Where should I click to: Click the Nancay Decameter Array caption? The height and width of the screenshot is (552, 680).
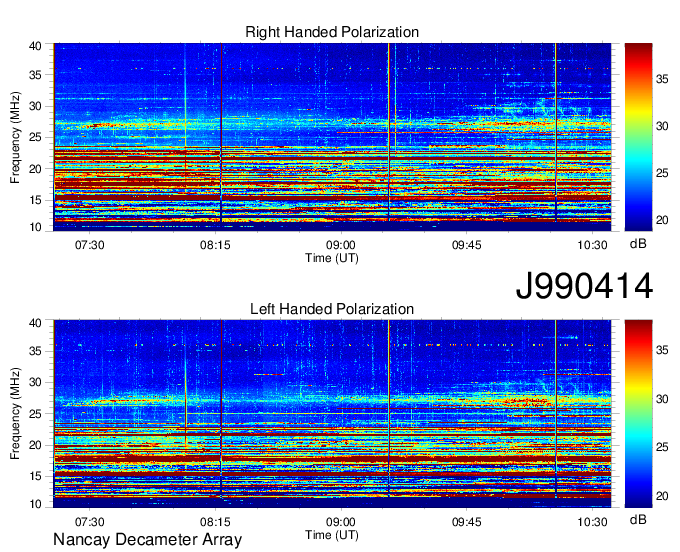(147, 539)
